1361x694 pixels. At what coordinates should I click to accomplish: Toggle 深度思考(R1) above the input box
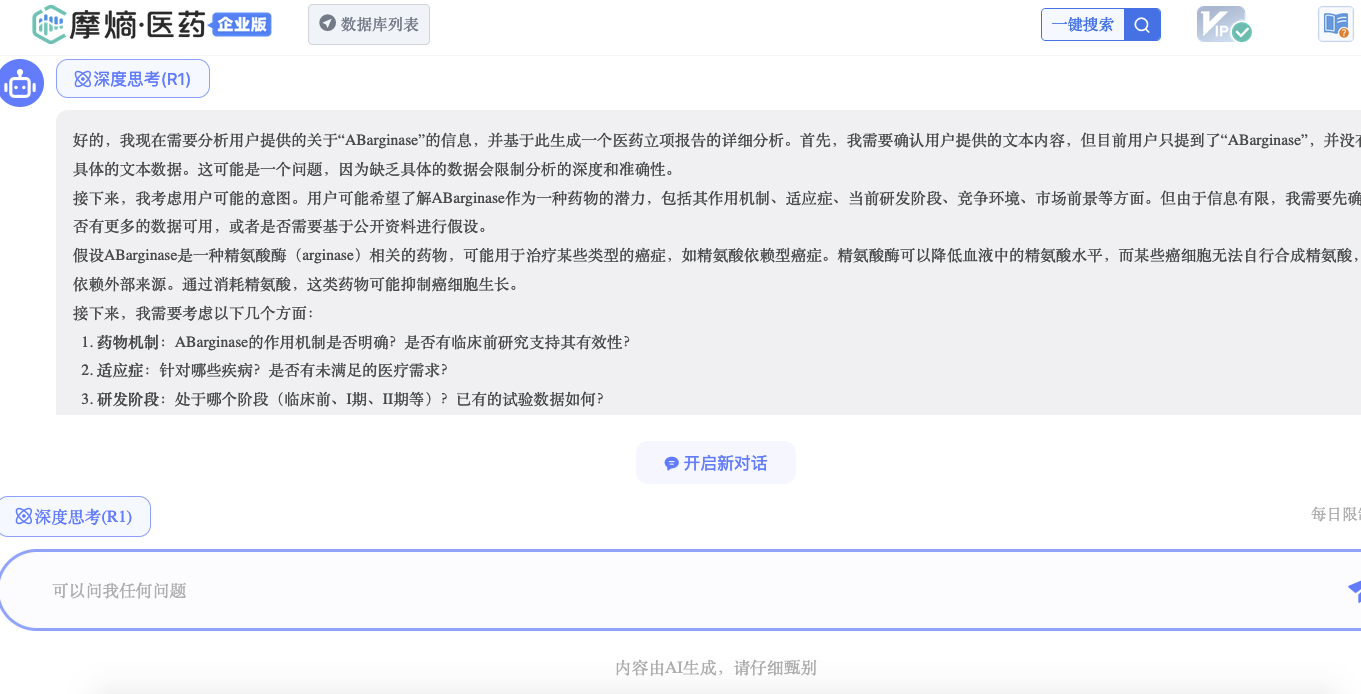coord(75,517)
